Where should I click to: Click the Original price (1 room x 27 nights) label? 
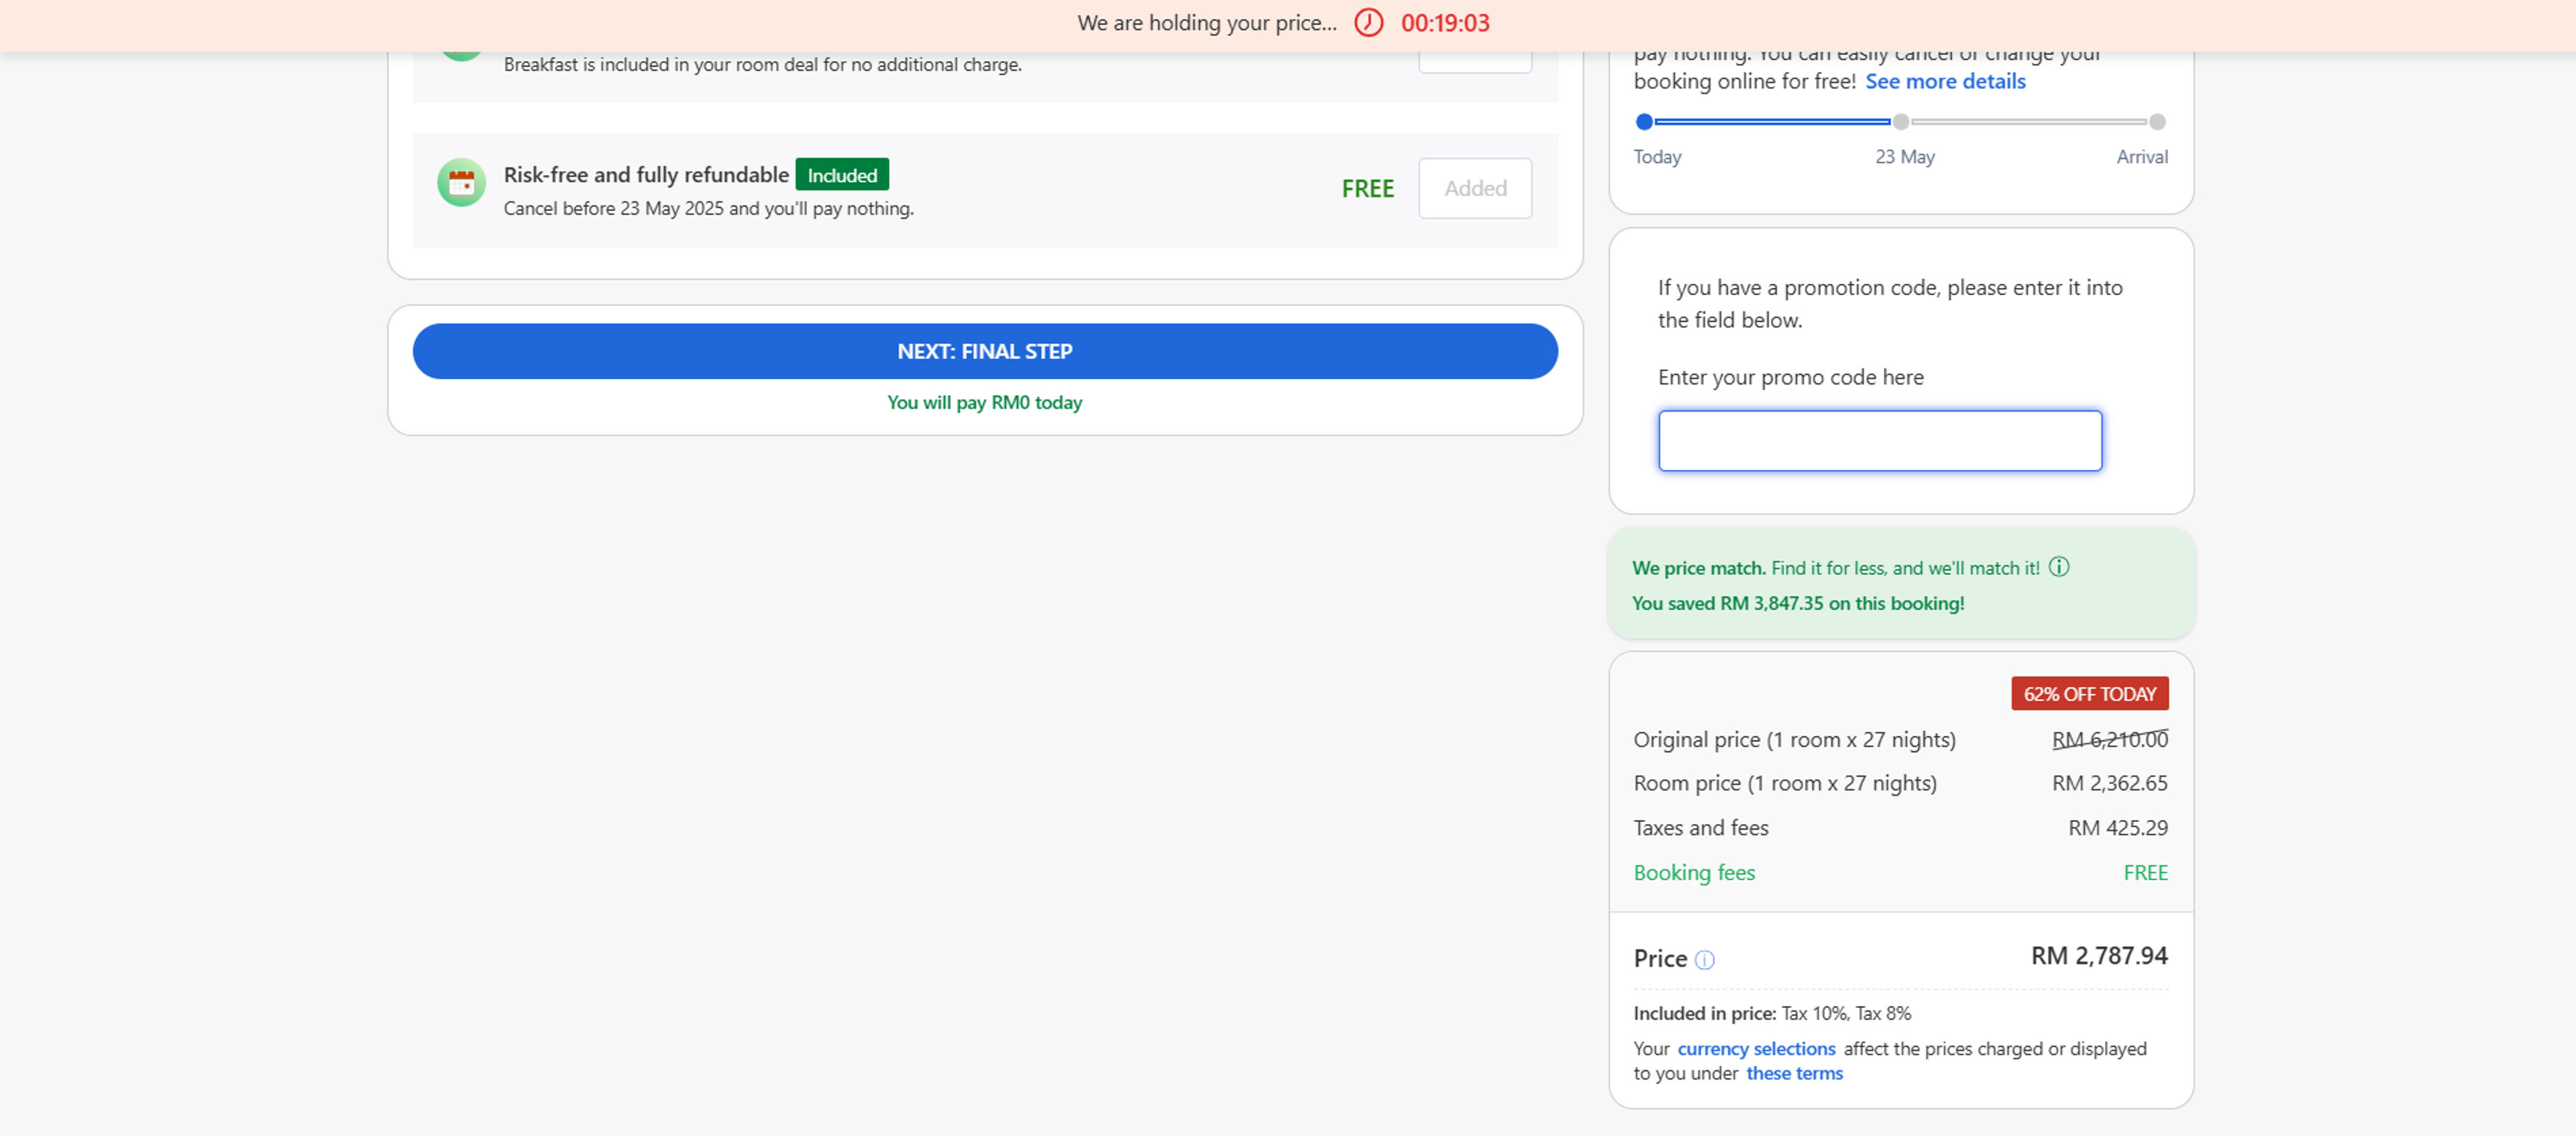tap(1794, 739)
